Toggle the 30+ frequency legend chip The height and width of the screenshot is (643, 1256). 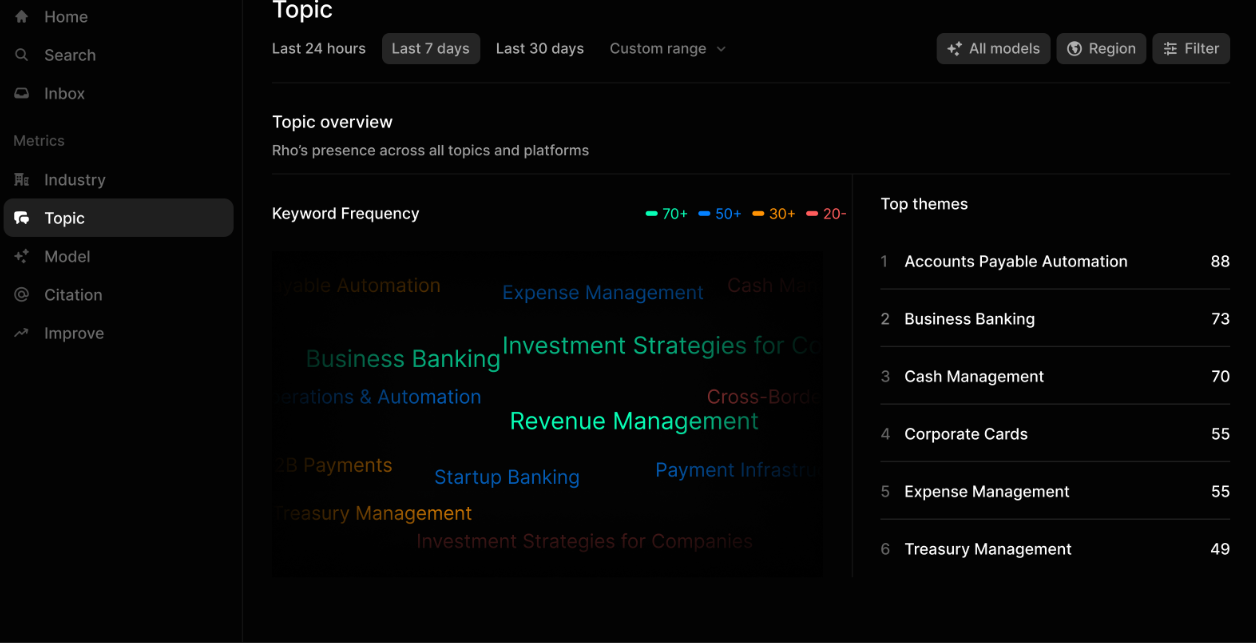[773, 213]
